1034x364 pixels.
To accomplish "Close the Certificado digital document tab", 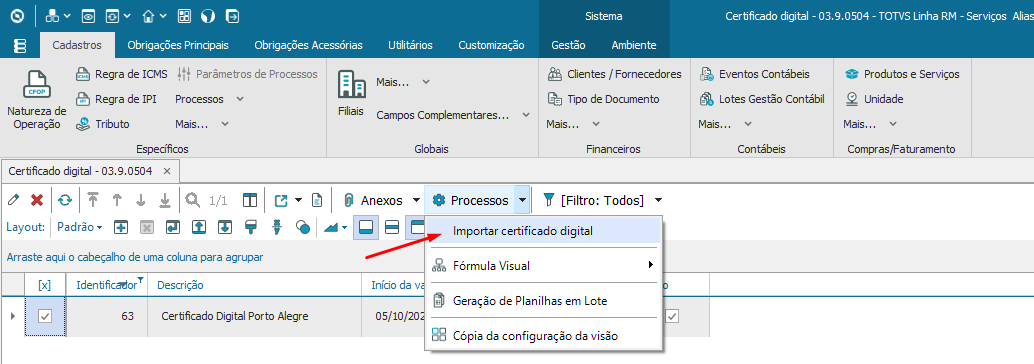I will pos(167,171).
